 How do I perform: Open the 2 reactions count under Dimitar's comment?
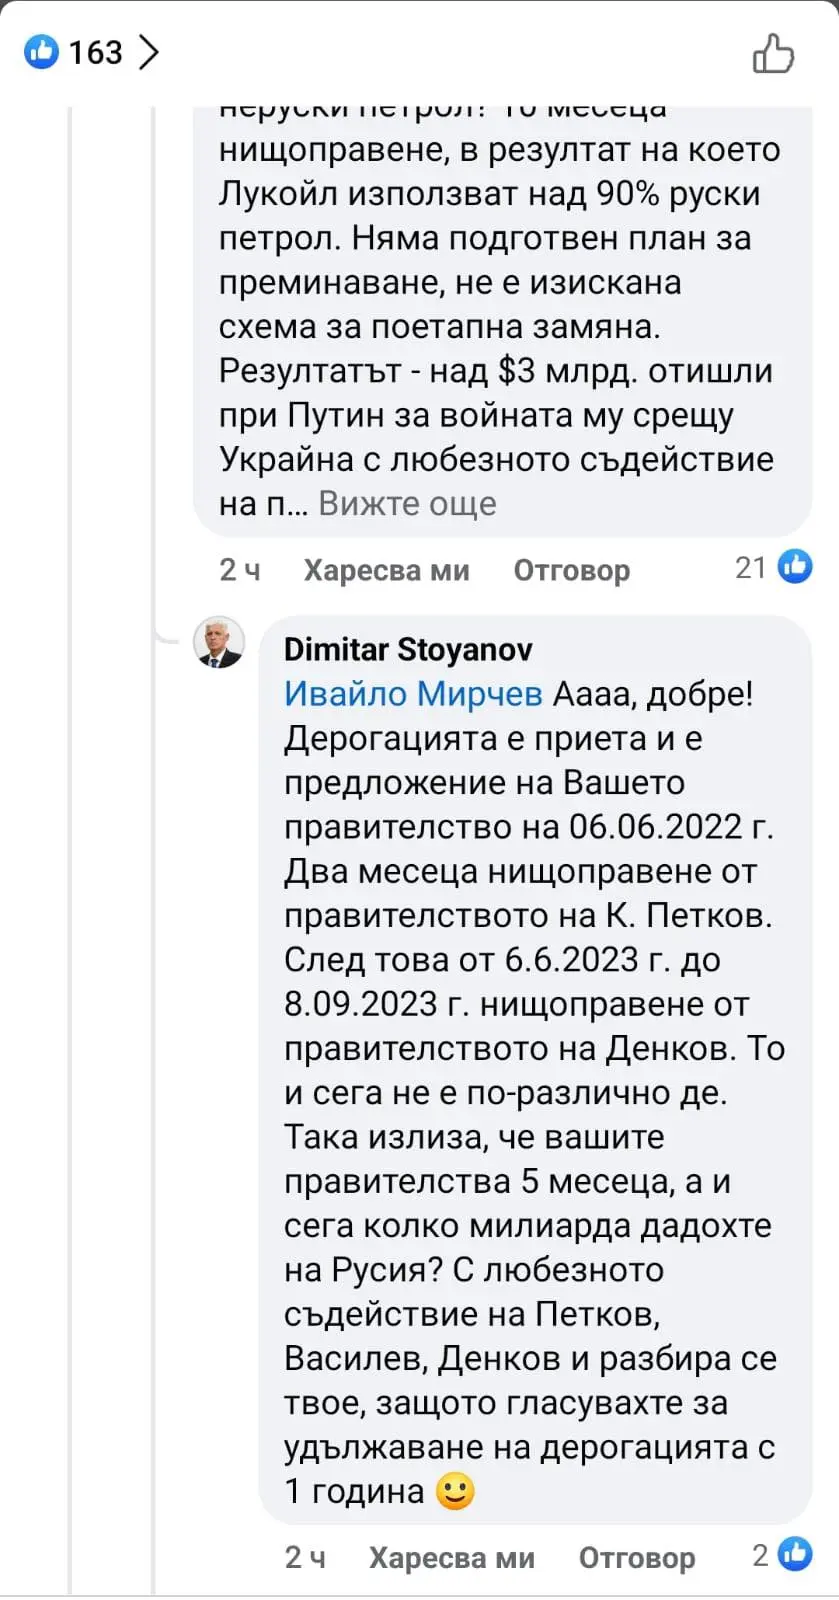(x=761, y=1555)
